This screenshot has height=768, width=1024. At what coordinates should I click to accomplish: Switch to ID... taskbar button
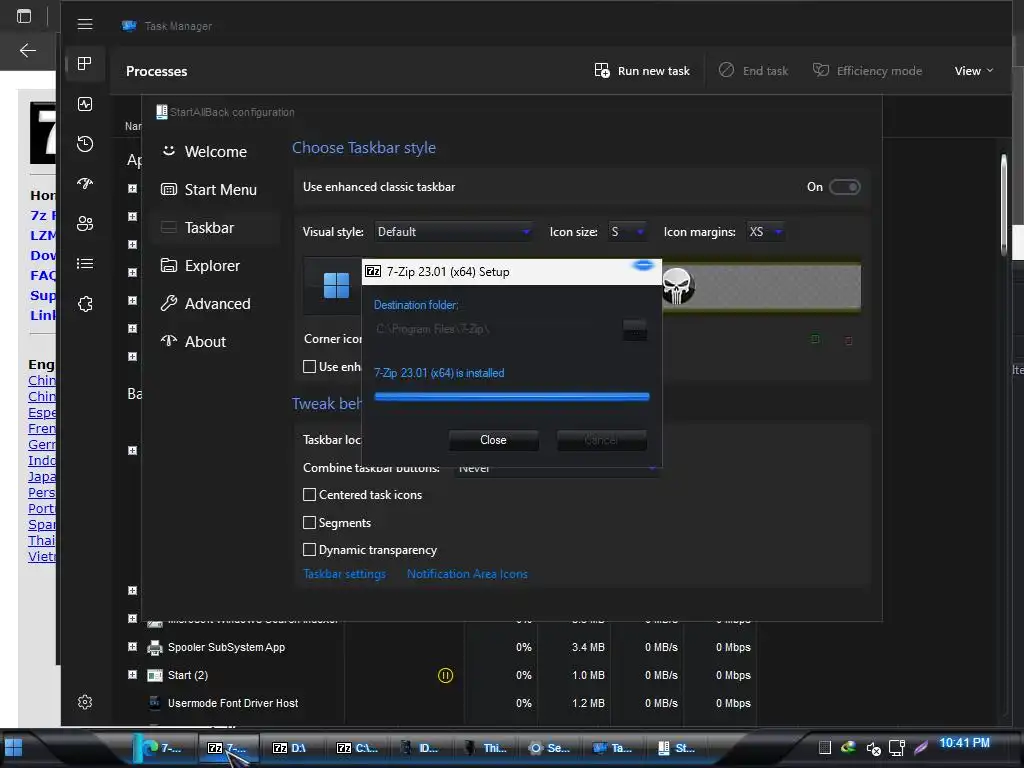pyautogui.click(x=421, y=748)
